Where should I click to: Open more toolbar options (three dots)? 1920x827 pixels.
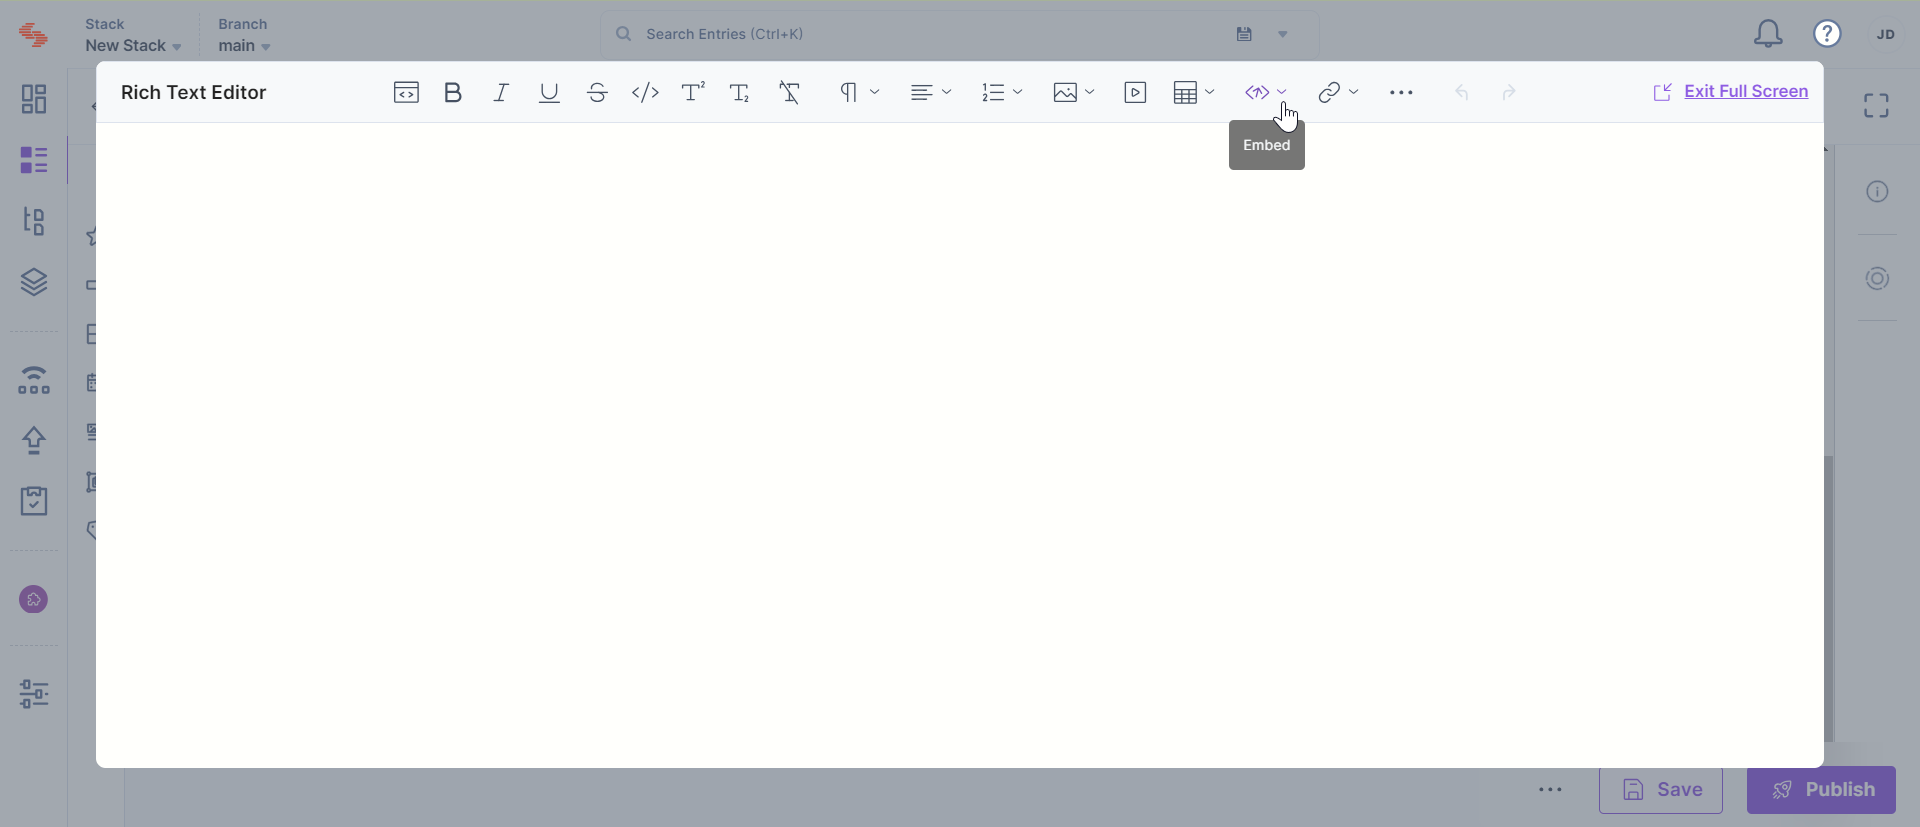click(1401, 92)
